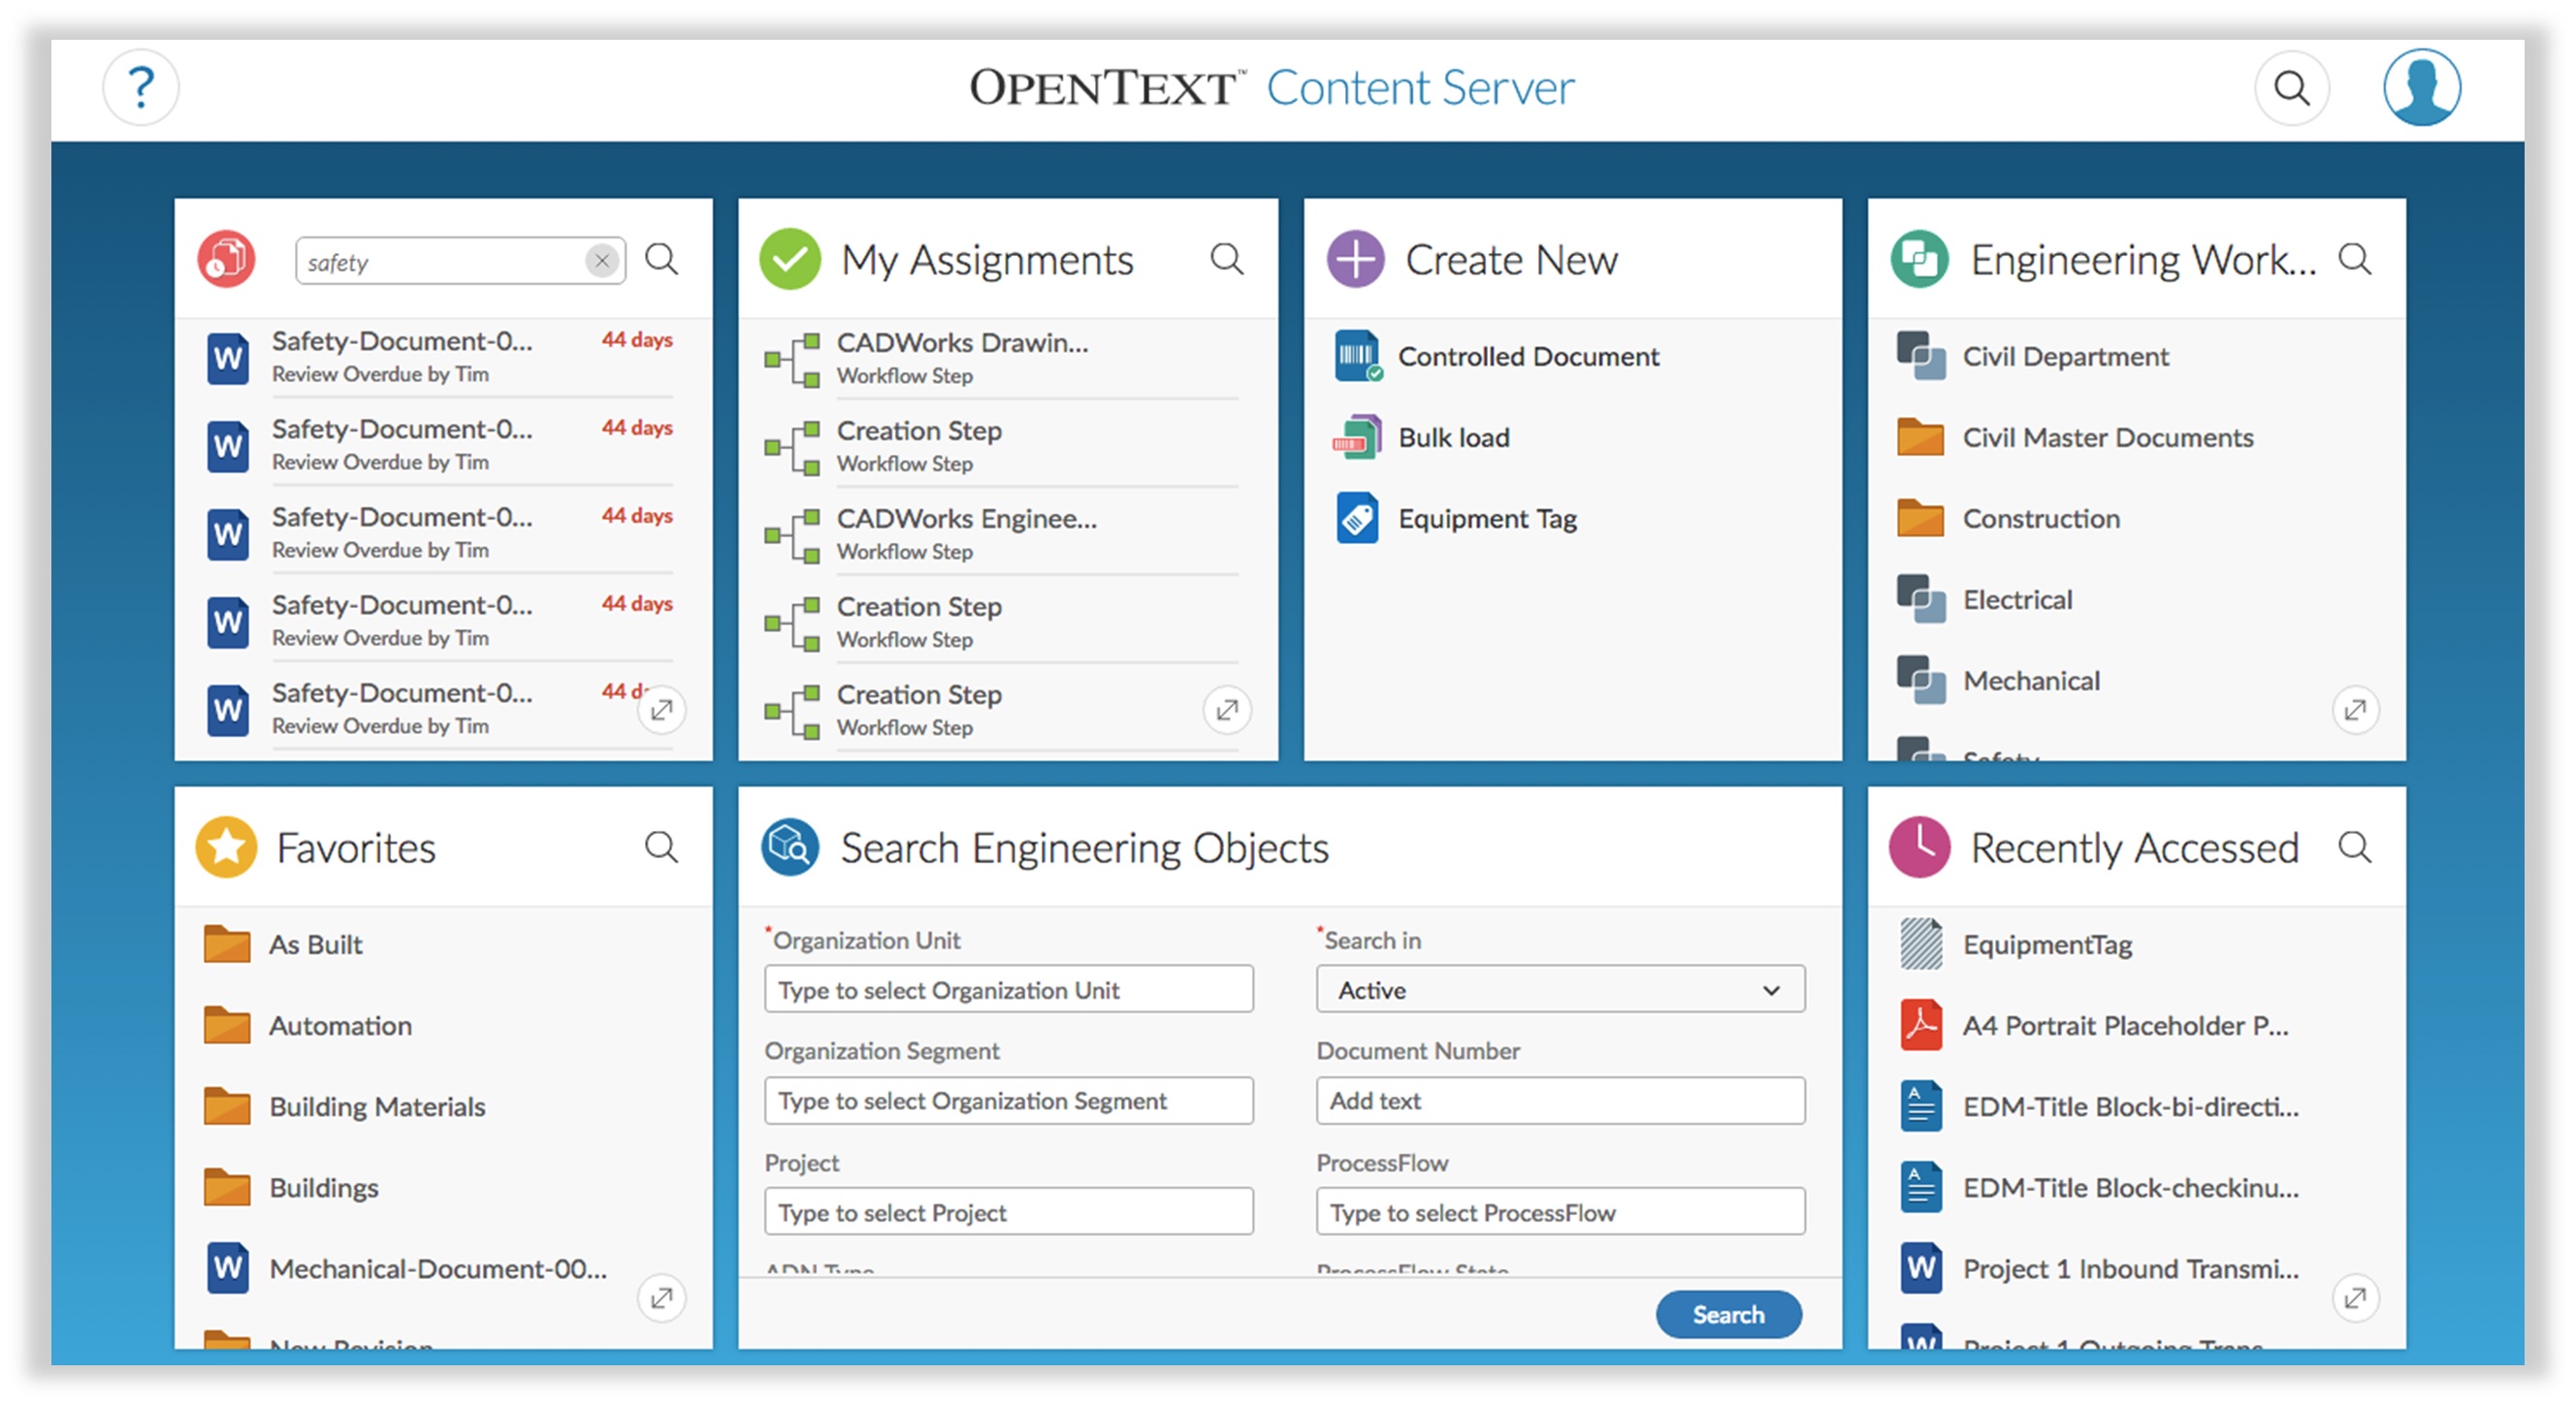
Task: Click the Type to select Project field
Action: 1008,1212
